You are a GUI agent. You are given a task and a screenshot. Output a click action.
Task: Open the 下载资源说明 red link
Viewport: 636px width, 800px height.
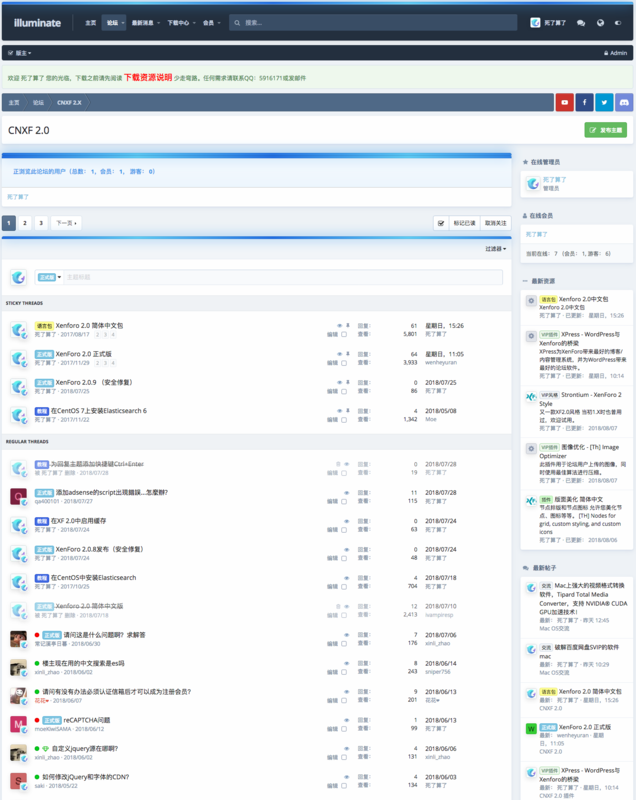point(148,78)
